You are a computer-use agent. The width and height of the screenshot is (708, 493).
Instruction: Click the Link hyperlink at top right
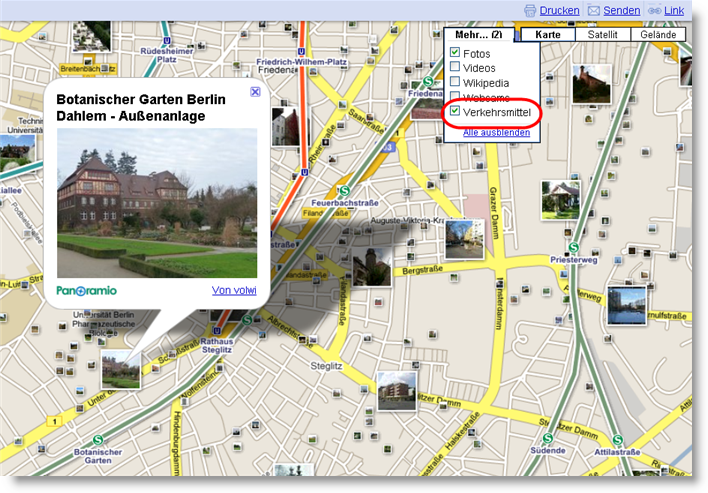tap(674, 10)
